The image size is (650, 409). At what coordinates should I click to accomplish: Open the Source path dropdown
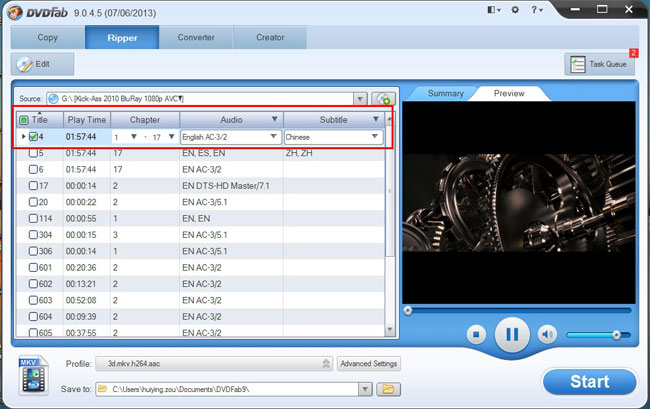[x=360, y=99]
